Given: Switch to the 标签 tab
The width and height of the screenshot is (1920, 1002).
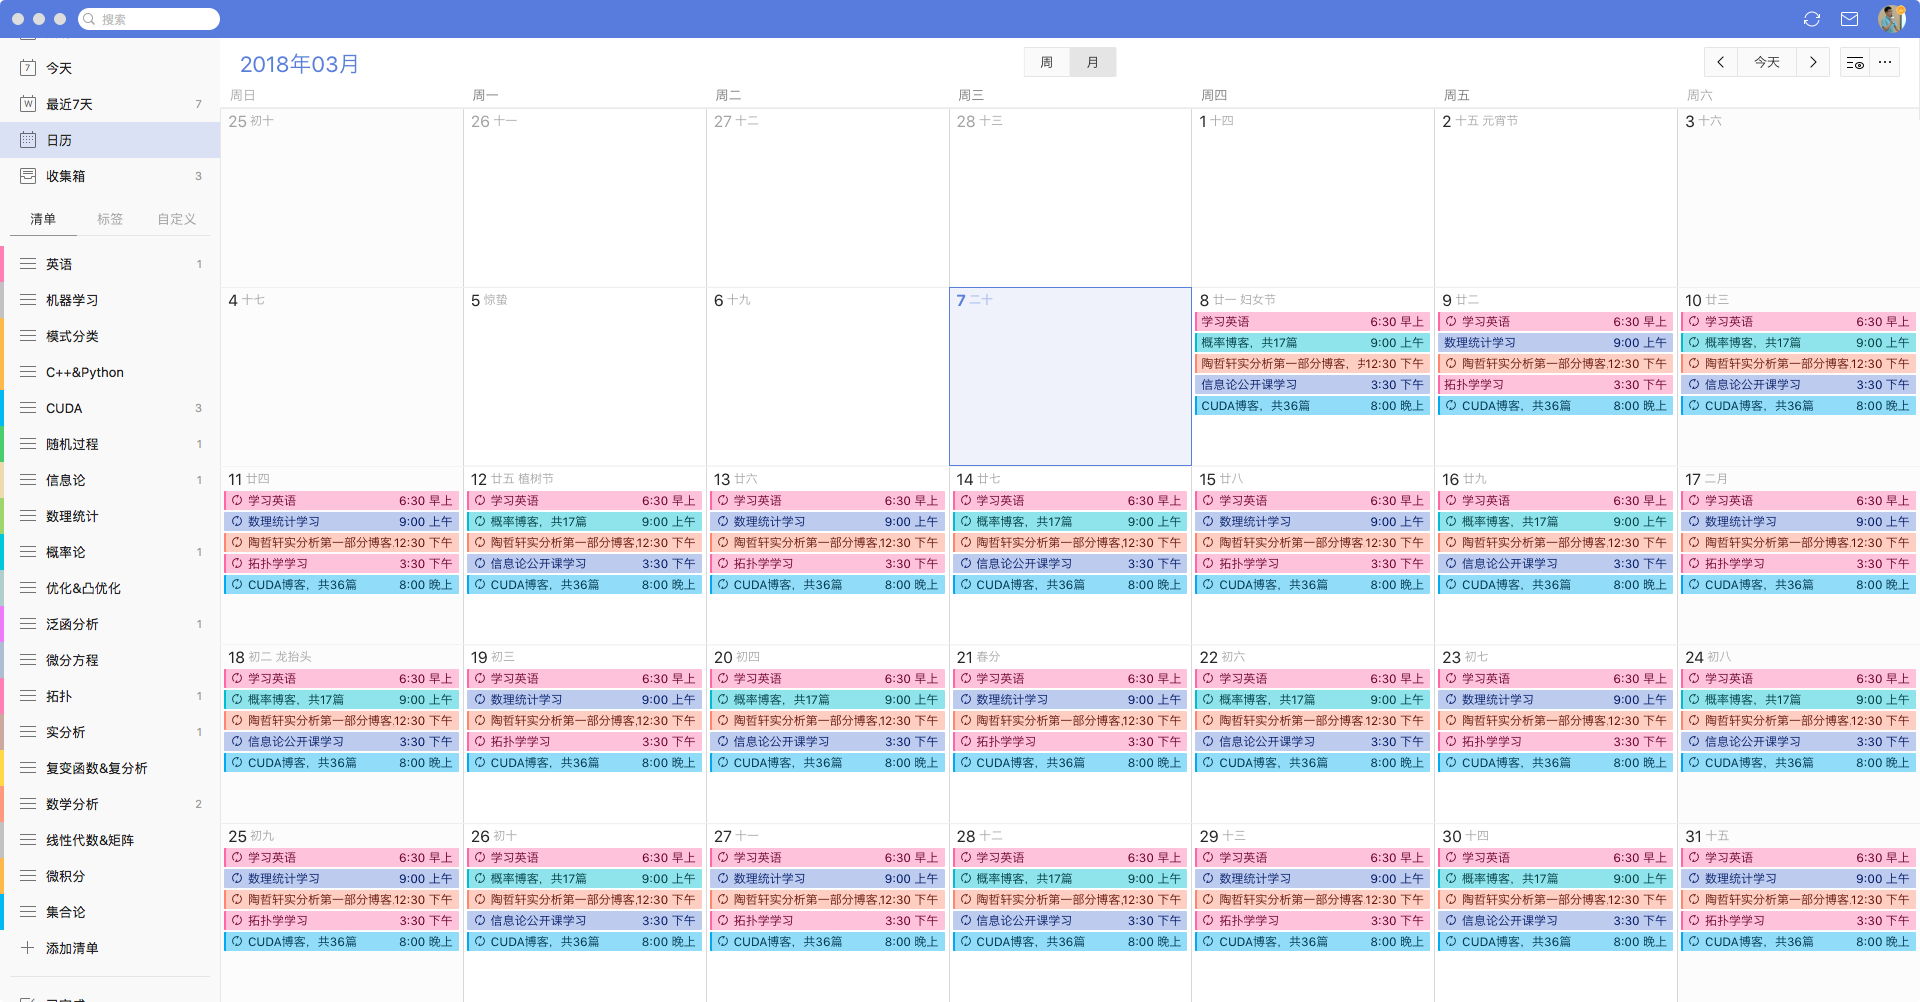Looking at the screenshot, I should [x=110, y=219].
